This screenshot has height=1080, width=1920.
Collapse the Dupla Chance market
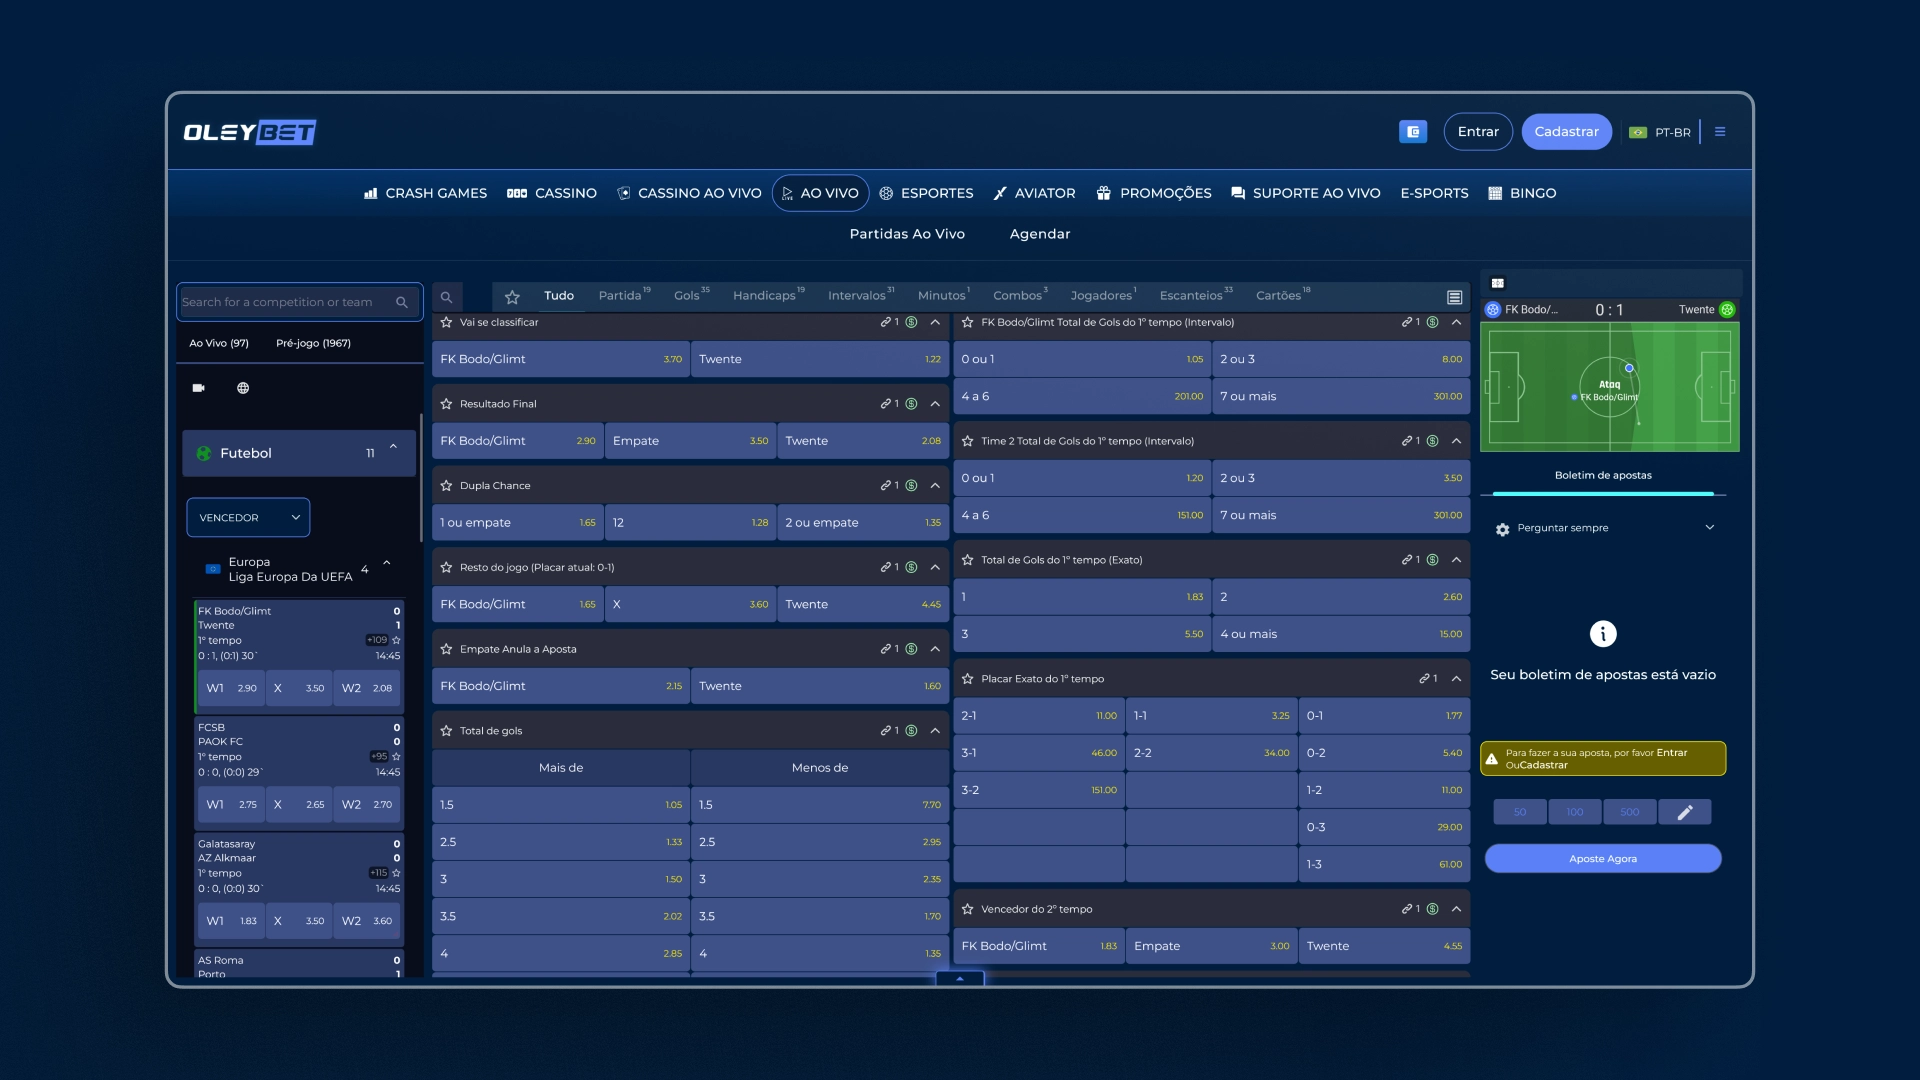pos(935,486)
